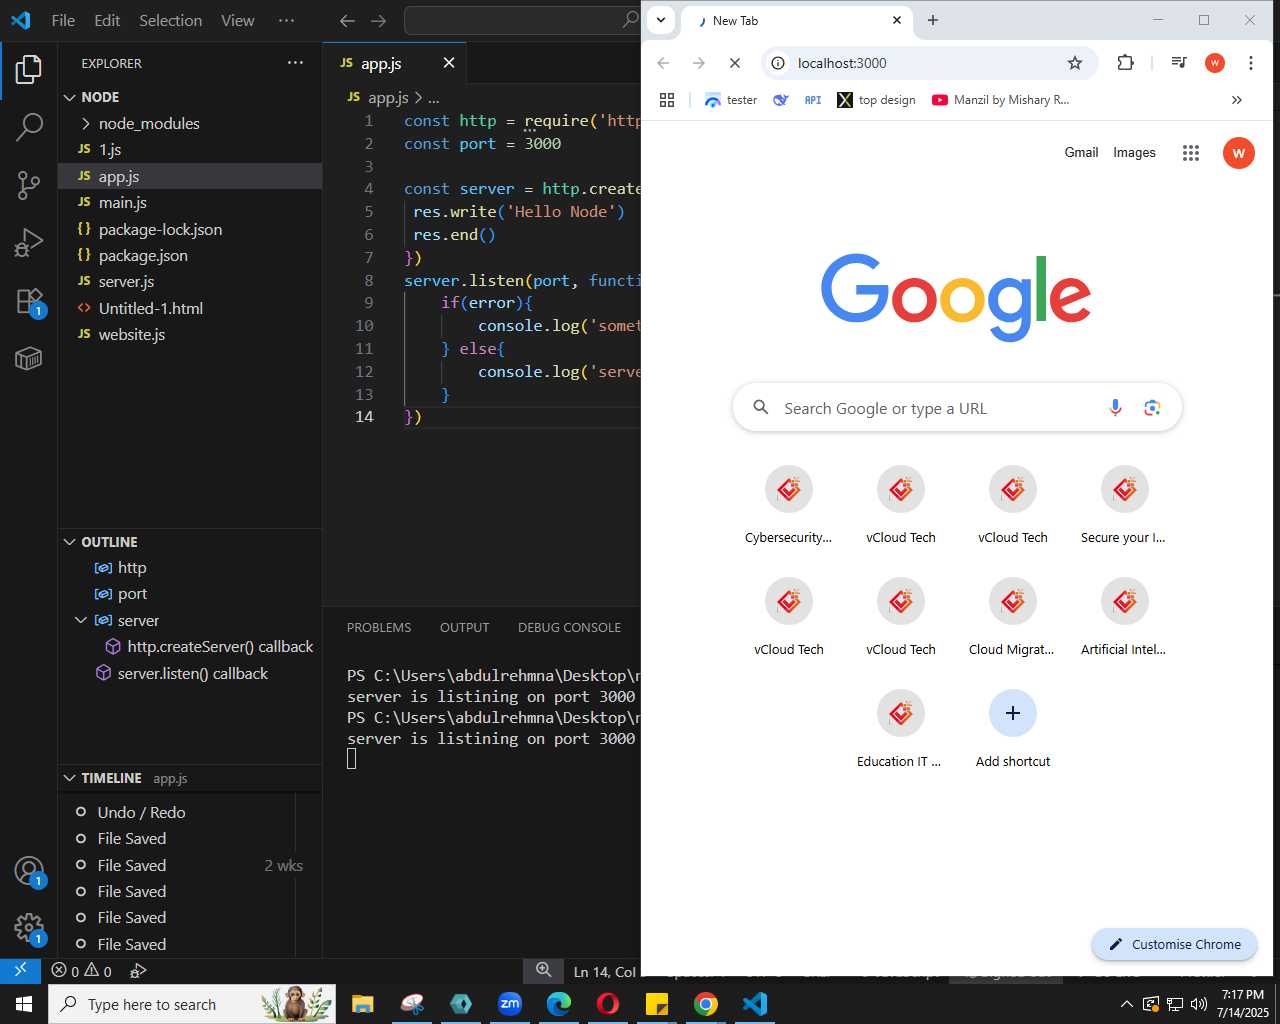Go forward with VS Code title bar arrow
The image size is (1280, 1024).
(379, 20)
